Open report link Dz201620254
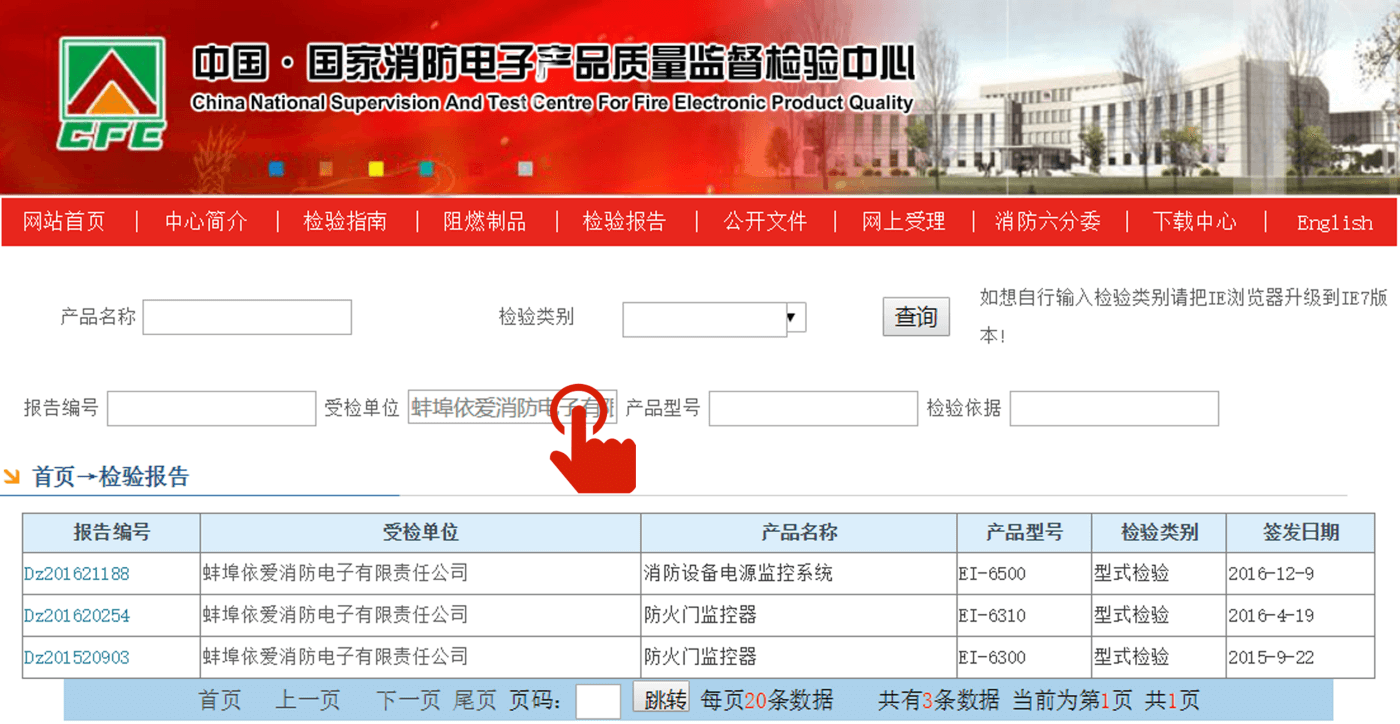The image size is (1400, 724). pyautogui.click(x=77, y=616)
